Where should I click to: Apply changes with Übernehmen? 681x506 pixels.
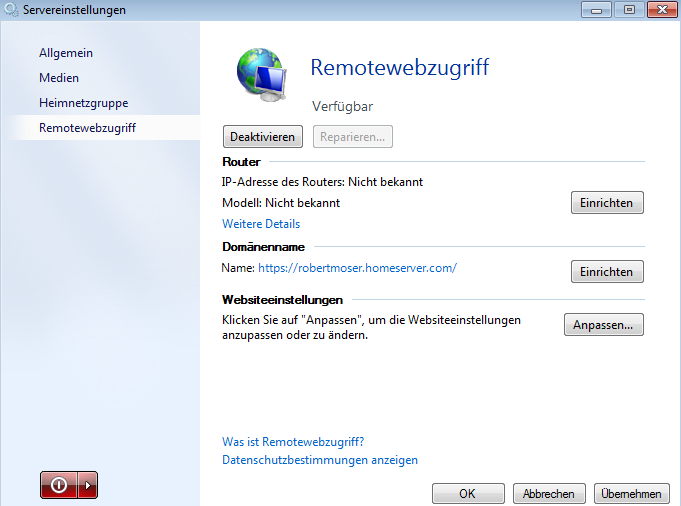click(631, 493)
